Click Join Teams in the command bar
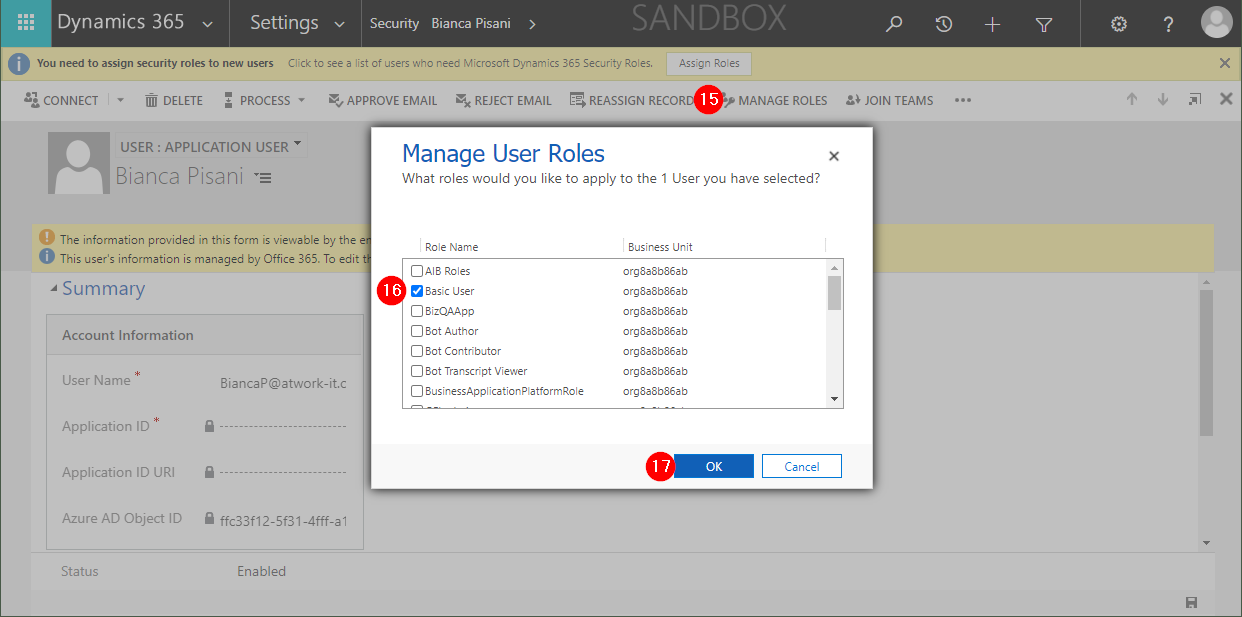Image resolution: width=1242 pixels, height=617 pixels. coord(889,100)
